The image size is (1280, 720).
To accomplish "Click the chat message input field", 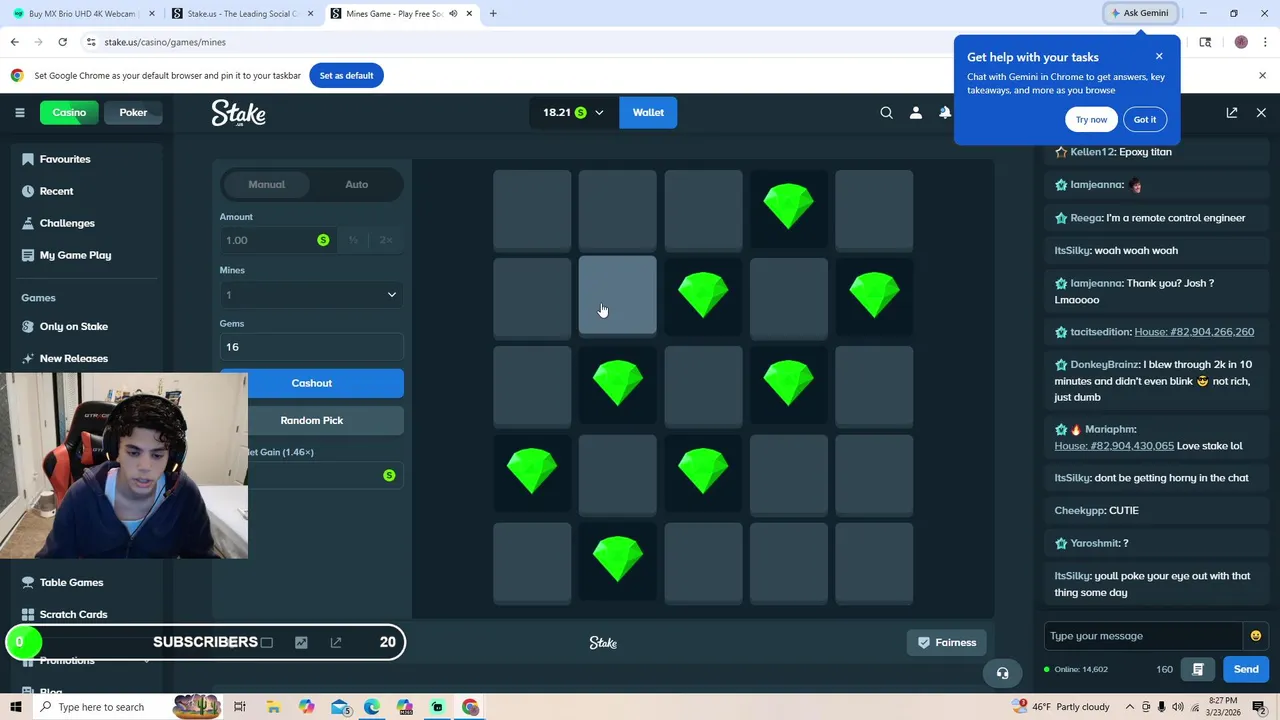I will (1143, 636).
